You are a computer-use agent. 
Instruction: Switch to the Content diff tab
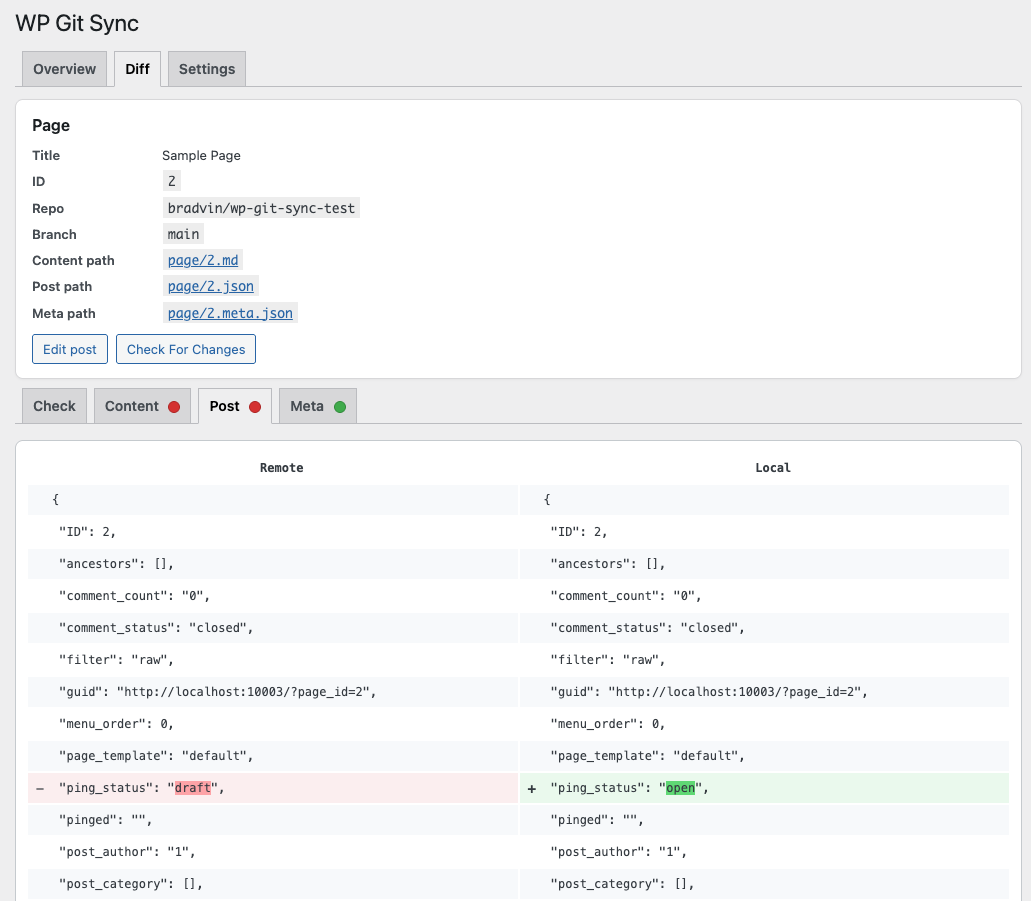point(142,406)
